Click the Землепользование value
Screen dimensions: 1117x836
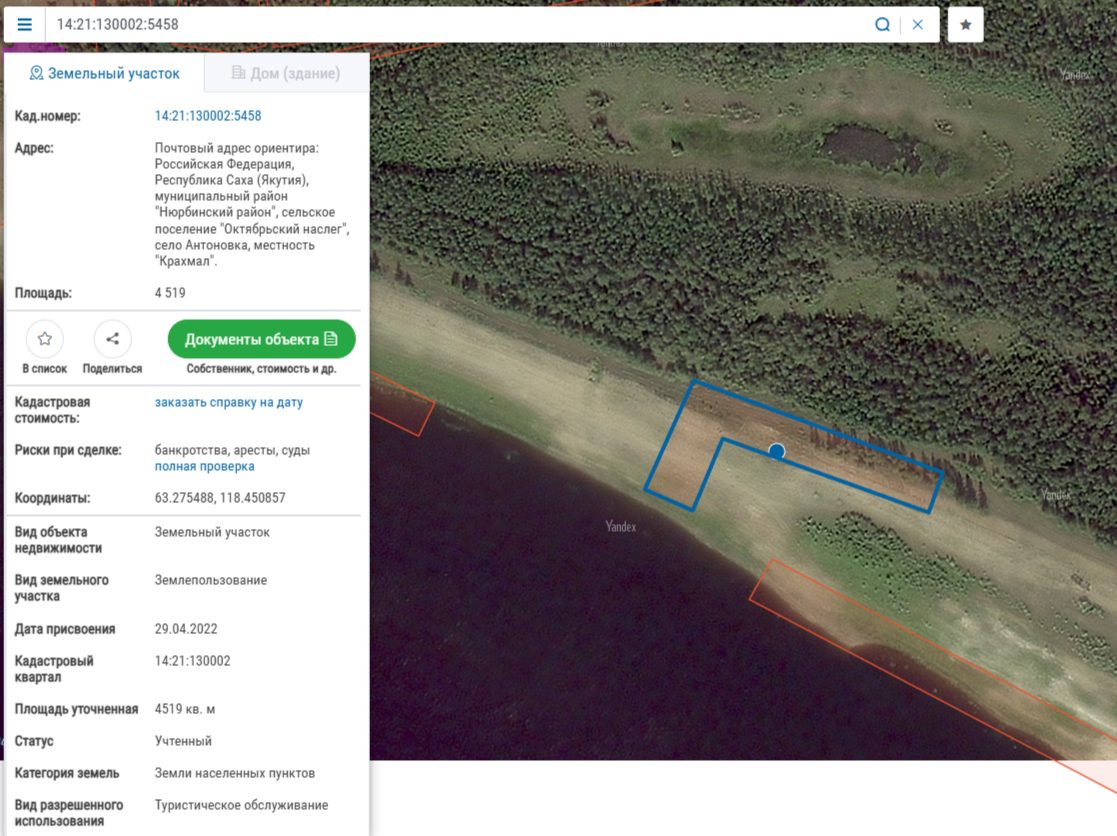pos(211,580)
